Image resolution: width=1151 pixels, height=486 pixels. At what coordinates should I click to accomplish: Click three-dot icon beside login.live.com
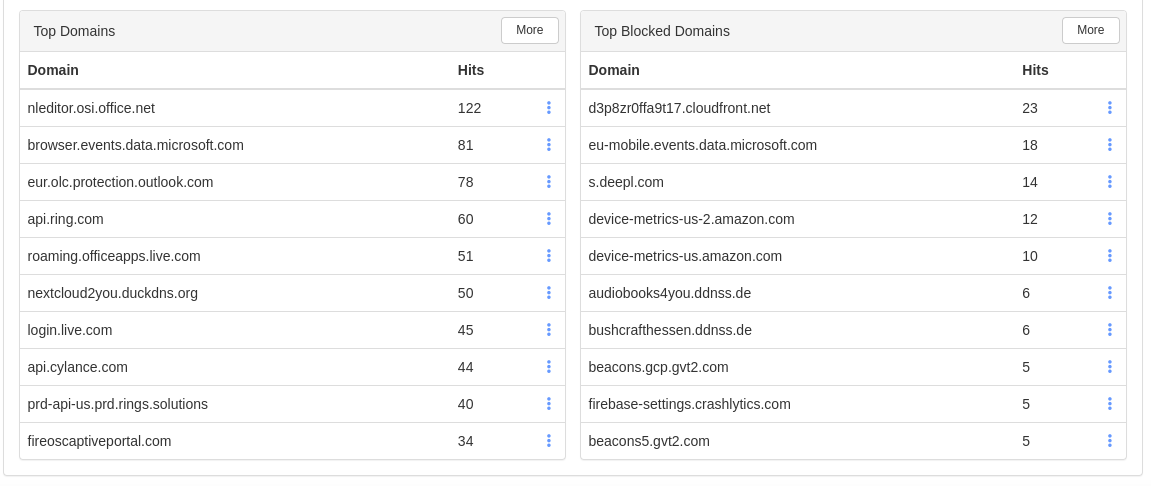click(x=548, y=330)
